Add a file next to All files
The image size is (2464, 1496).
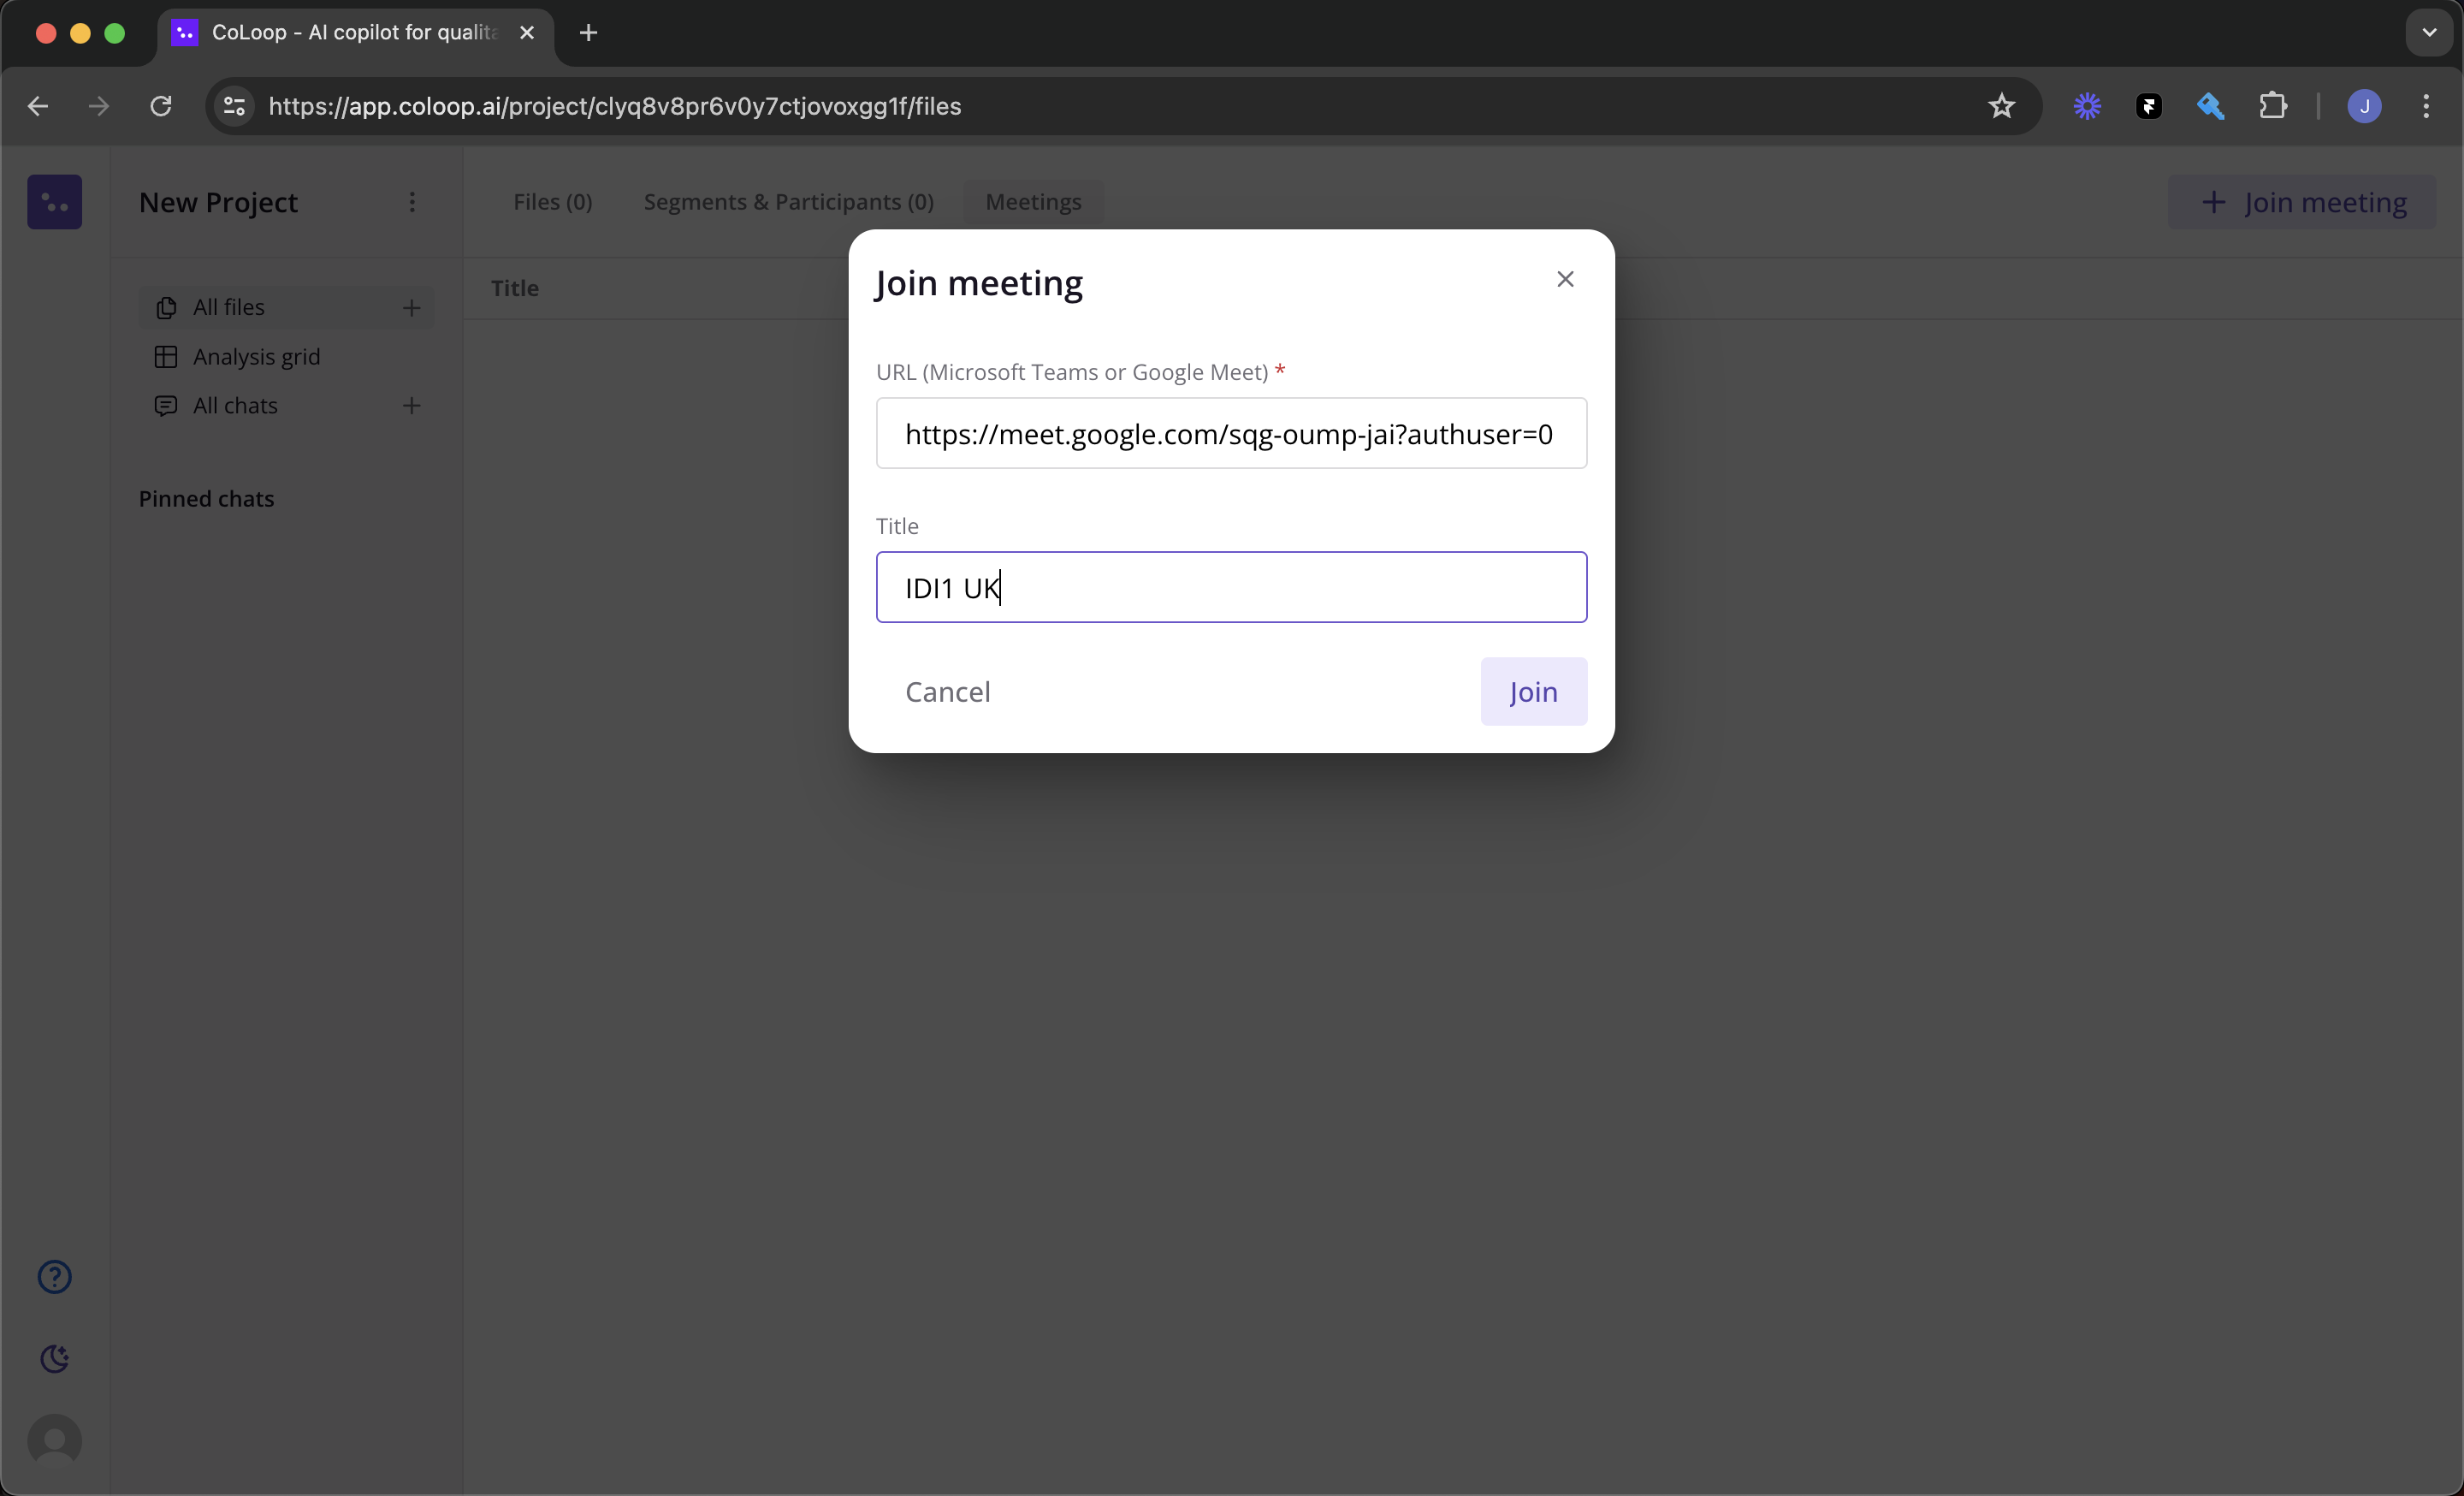coord(411,308)
